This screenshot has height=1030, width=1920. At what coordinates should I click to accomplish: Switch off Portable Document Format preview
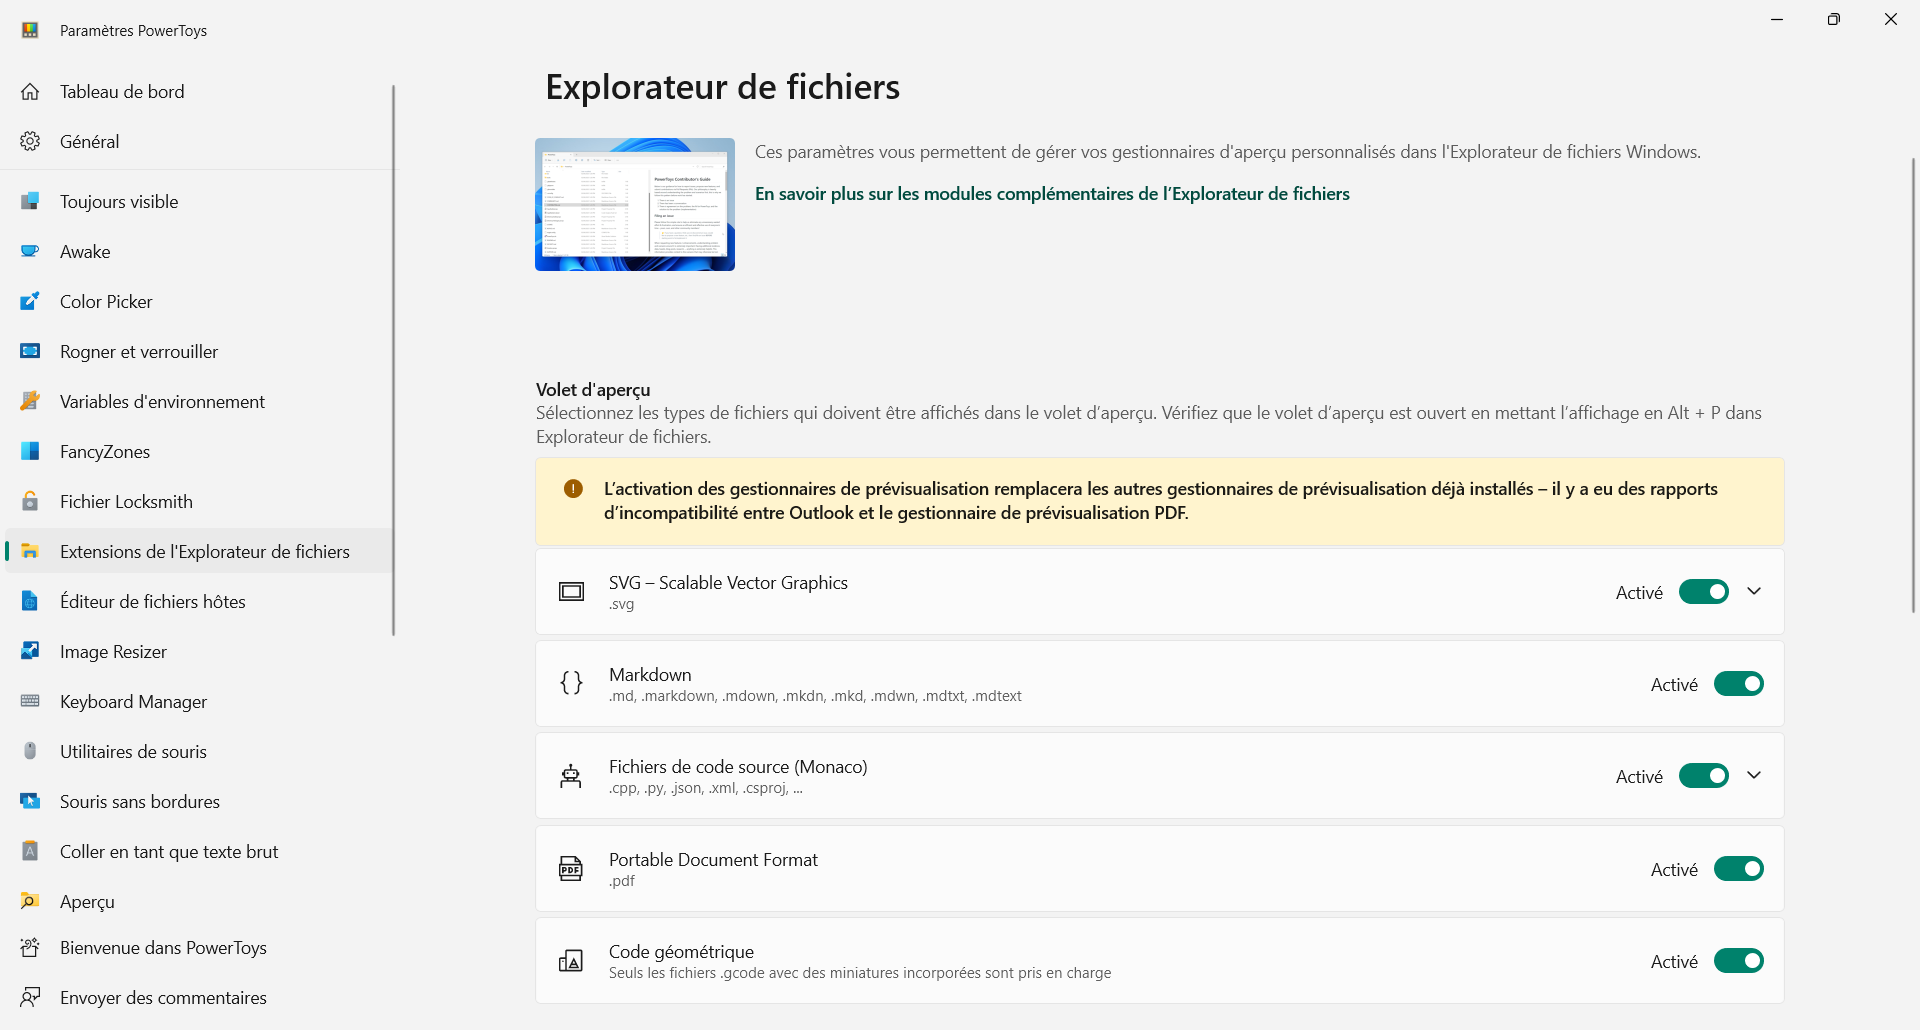1739,869
